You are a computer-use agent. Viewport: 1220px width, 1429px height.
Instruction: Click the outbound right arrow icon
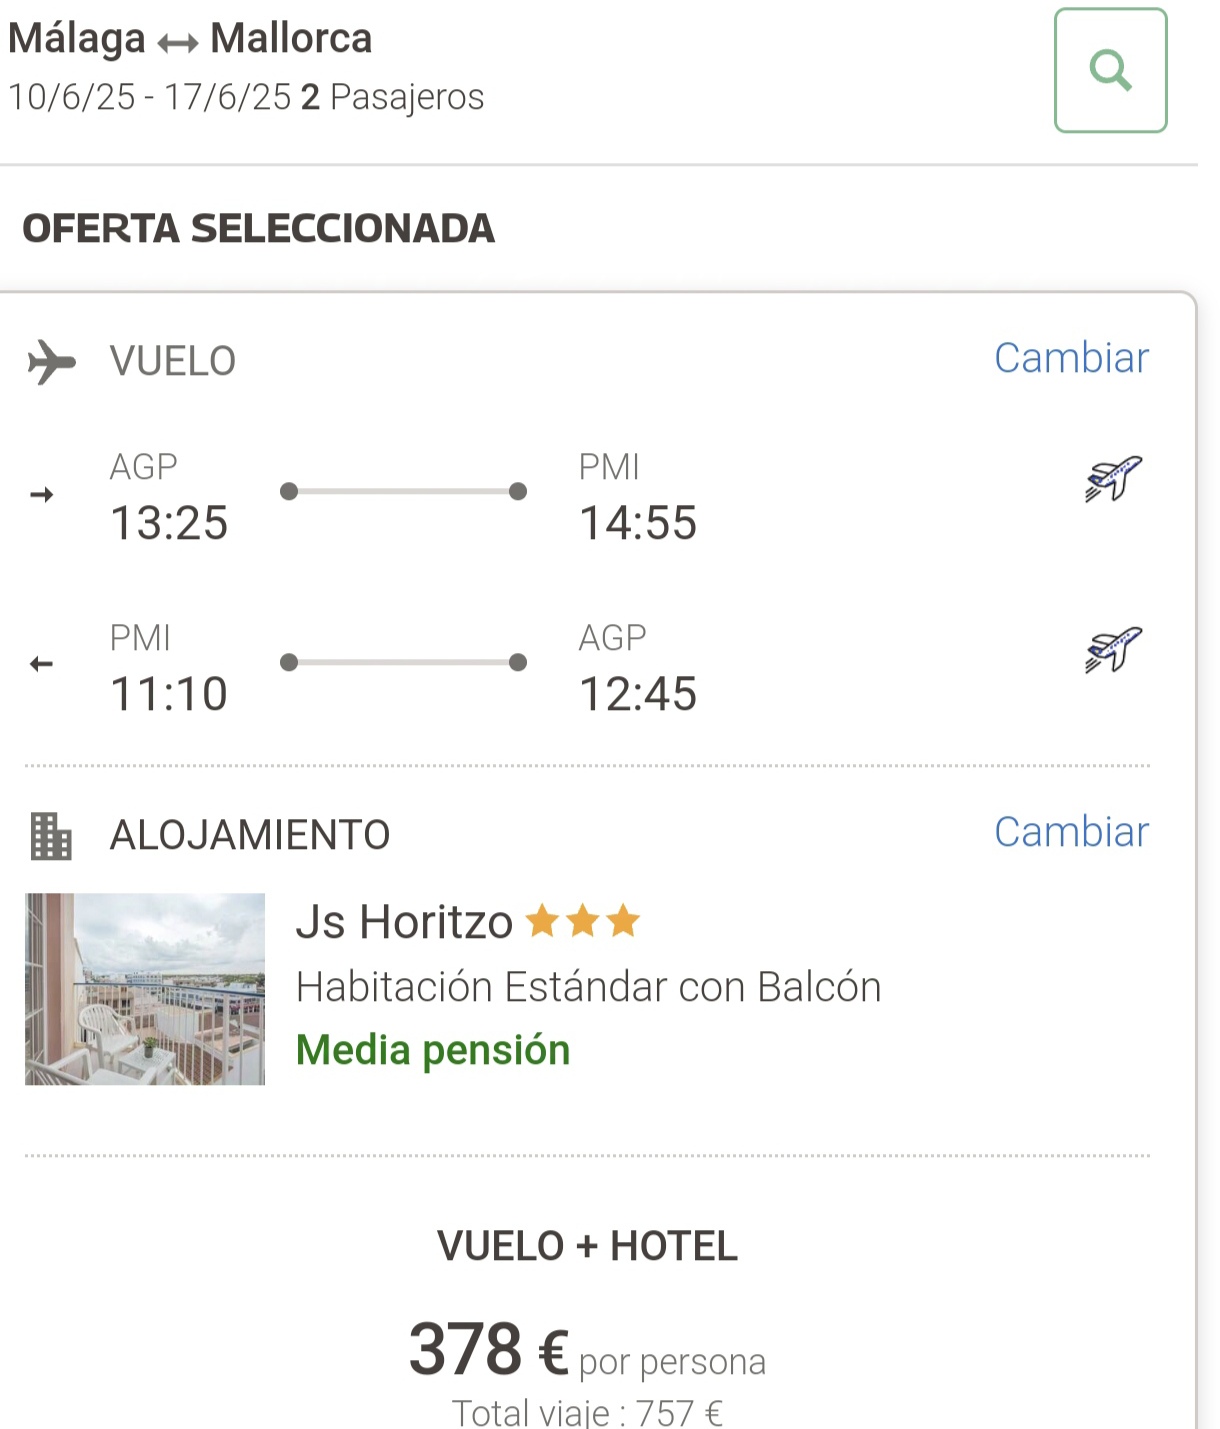coord(42,494)
